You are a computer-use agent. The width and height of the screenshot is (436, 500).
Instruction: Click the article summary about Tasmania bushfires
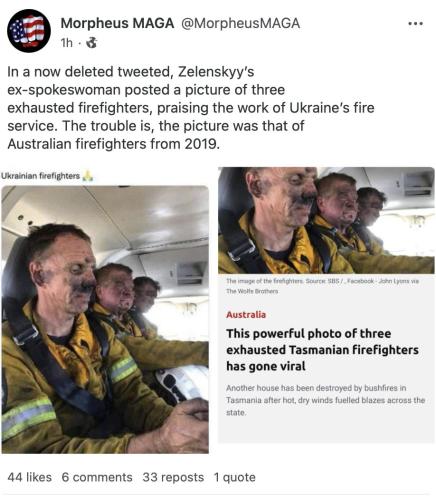(325, 400)
